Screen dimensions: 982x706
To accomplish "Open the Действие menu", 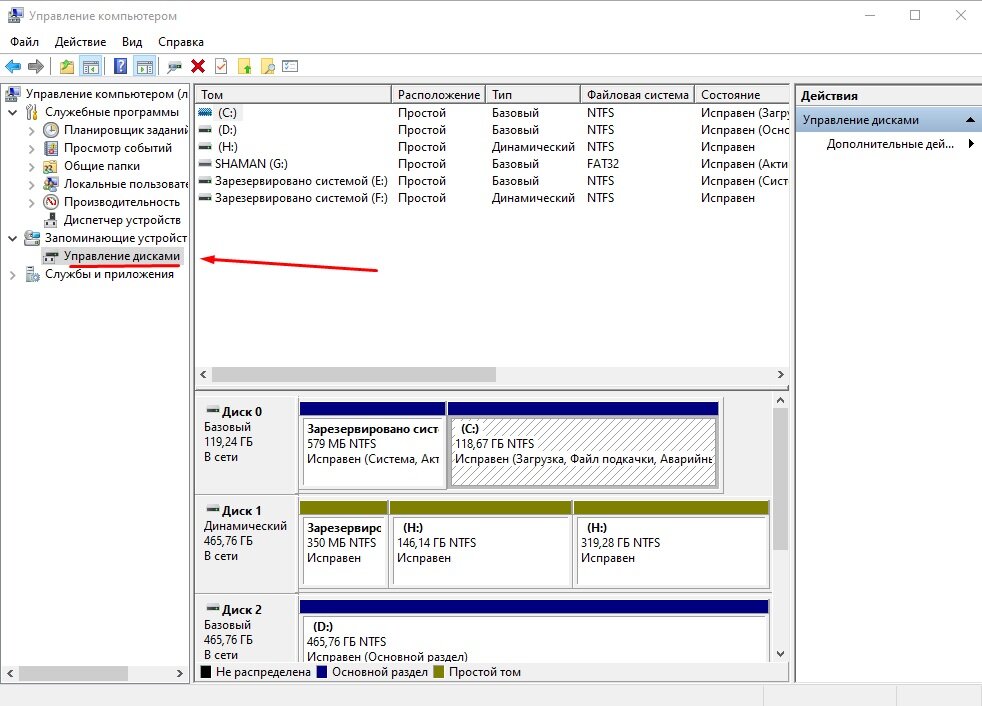I will point(80,42).
